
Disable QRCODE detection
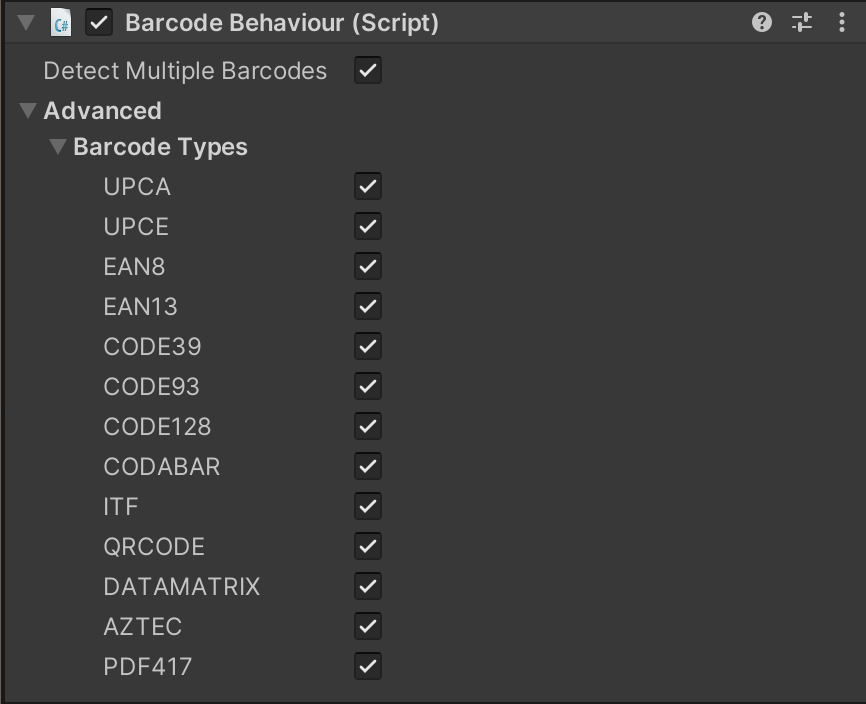[367, 546]
